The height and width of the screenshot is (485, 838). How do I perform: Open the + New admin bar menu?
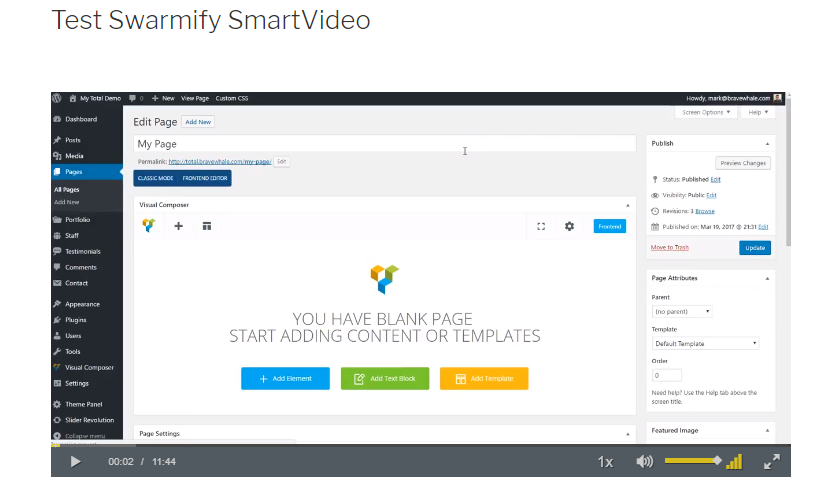pyautogui.click(x=163, y=98)
